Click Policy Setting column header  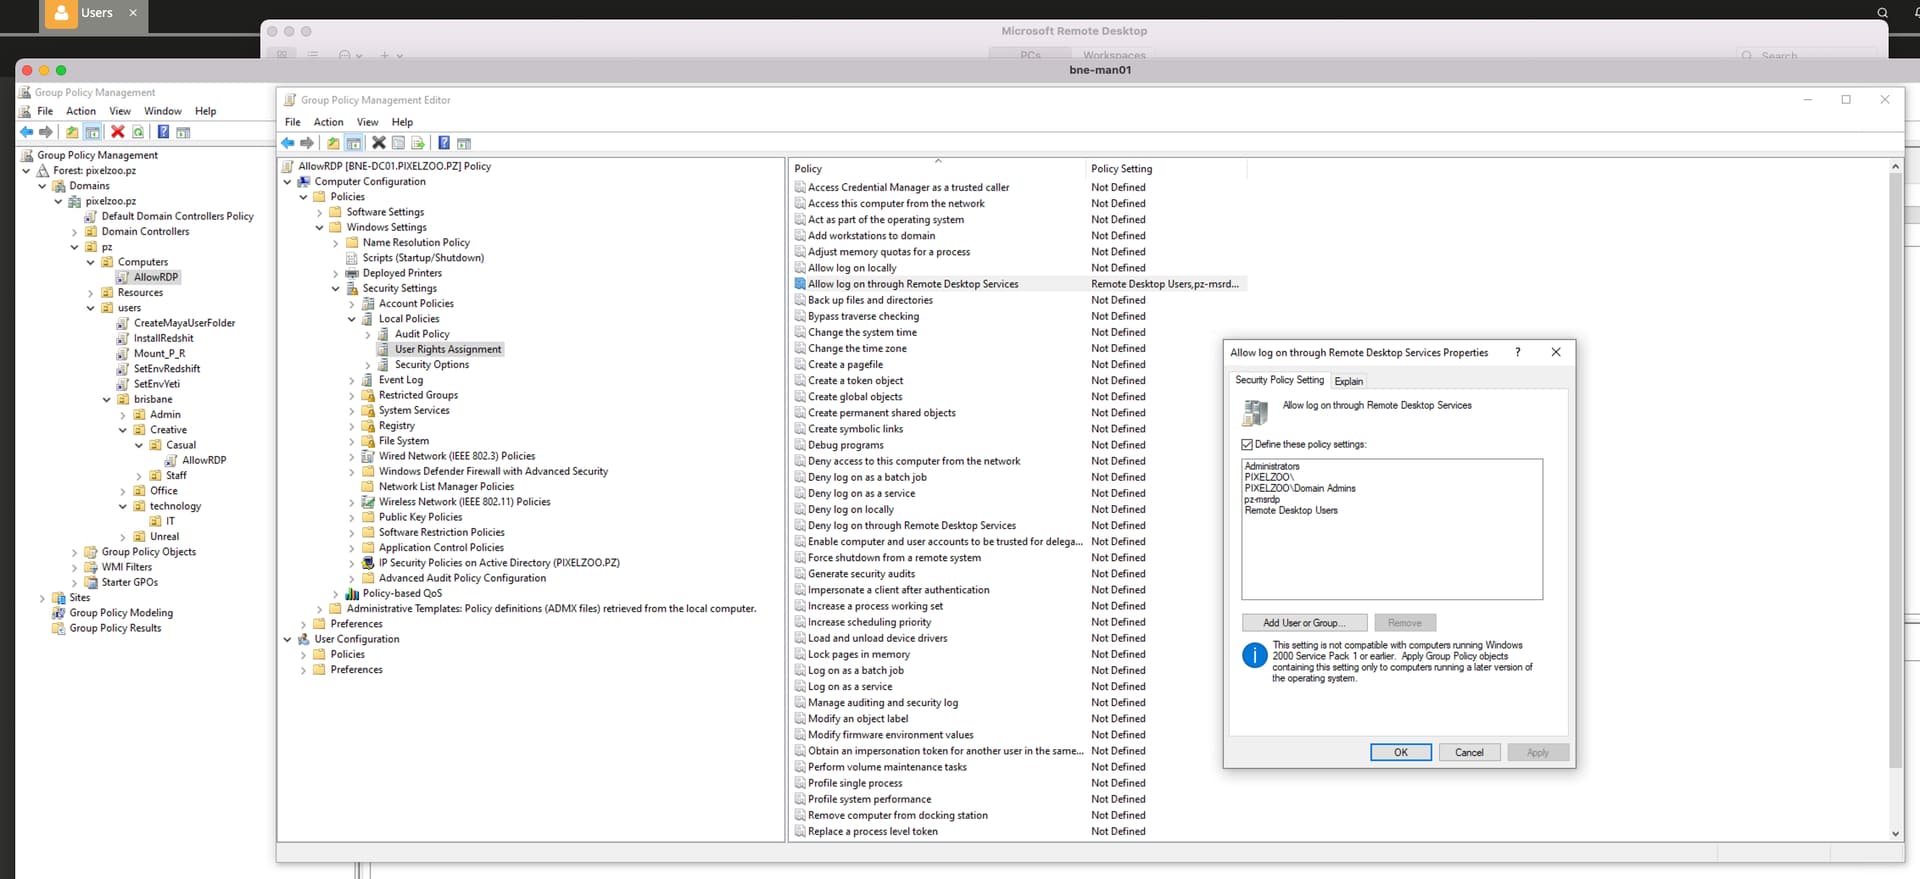click(x=1165, y=168)
